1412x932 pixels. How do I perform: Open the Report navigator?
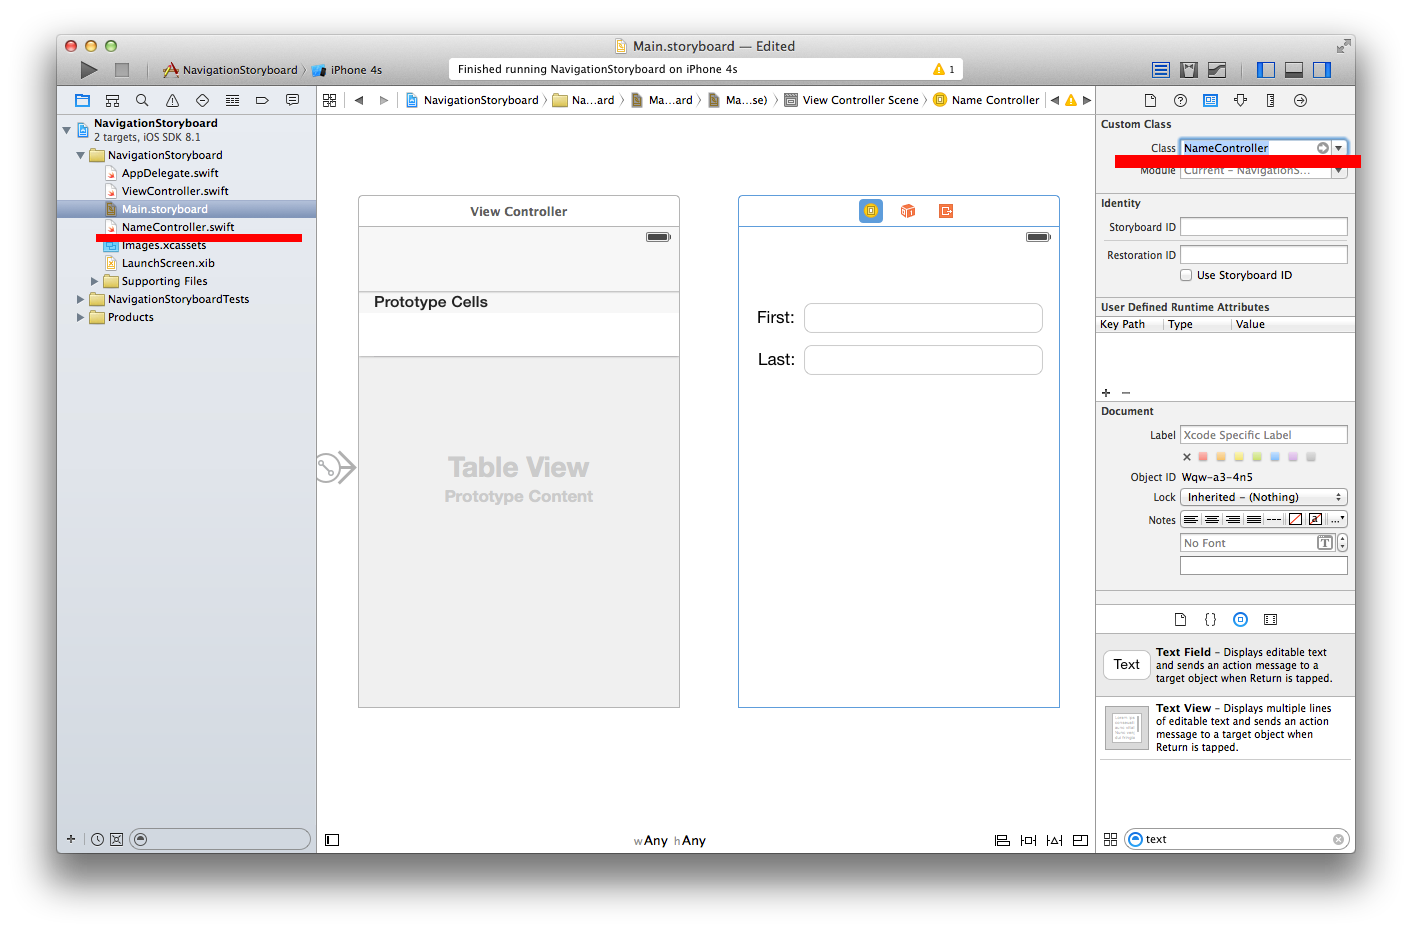292,100
